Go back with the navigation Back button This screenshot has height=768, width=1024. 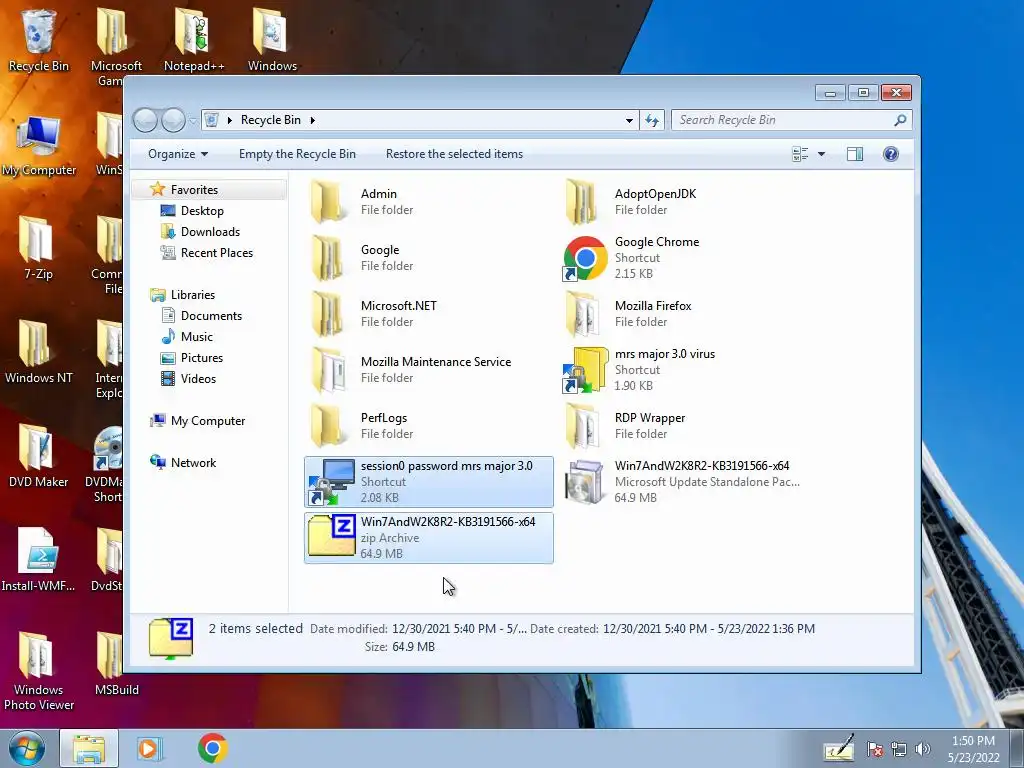click(145, 120)
